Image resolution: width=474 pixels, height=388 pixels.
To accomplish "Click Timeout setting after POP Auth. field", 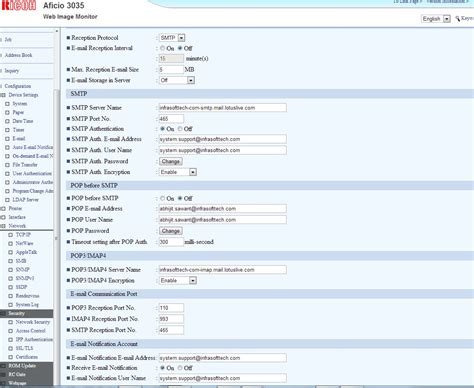I will point(171,242).
